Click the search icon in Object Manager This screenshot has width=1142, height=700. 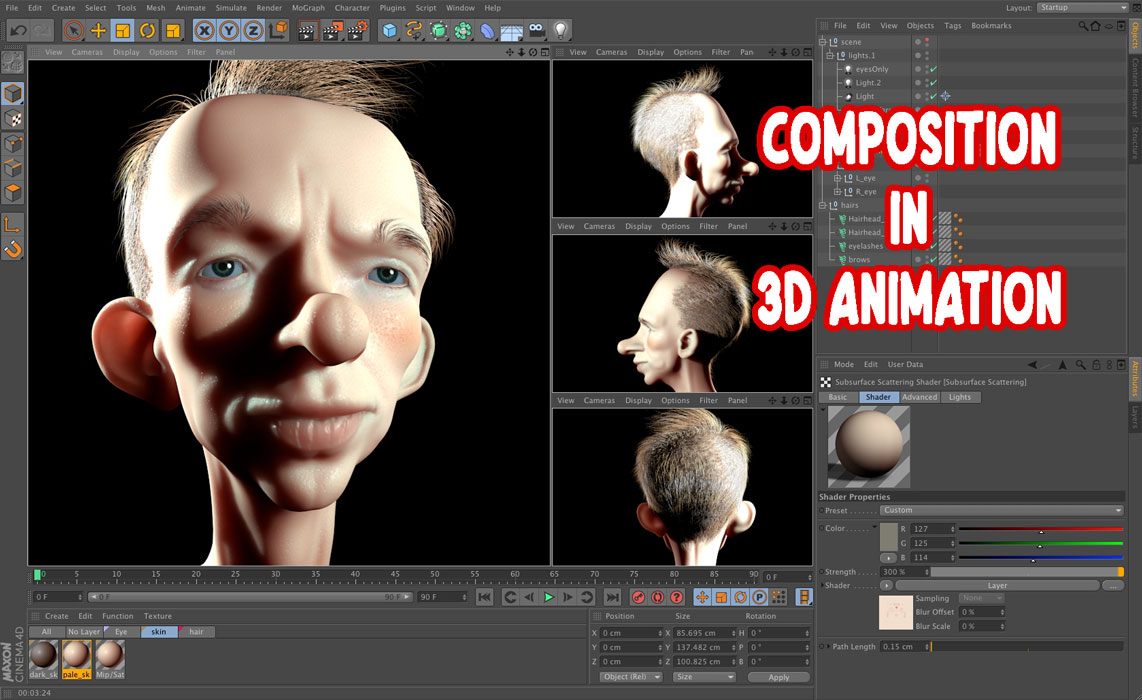pos(1083,25)
